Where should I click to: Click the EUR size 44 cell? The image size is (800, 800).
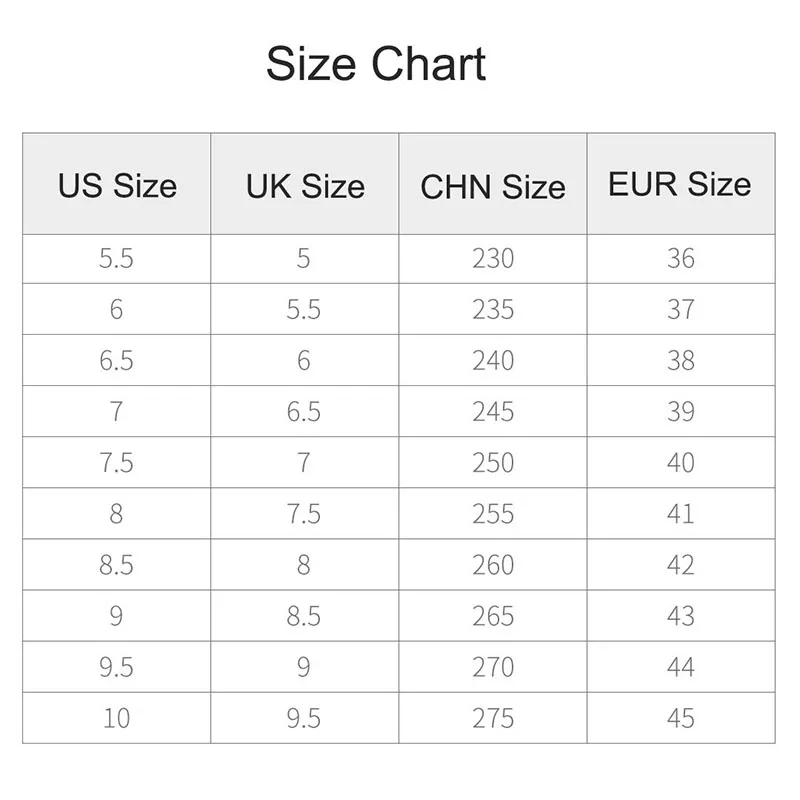point(680,667)
